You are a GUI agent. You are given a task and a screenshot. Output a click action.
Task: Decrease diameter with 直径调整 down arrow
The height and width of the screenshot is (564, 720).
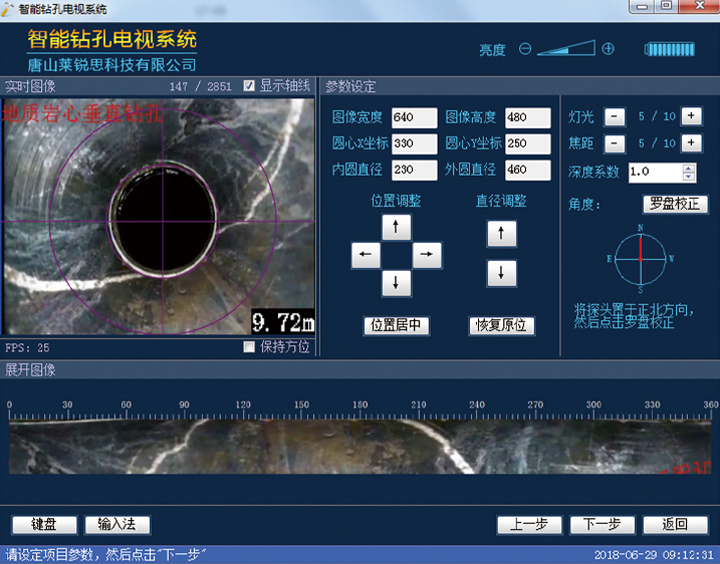501,273
